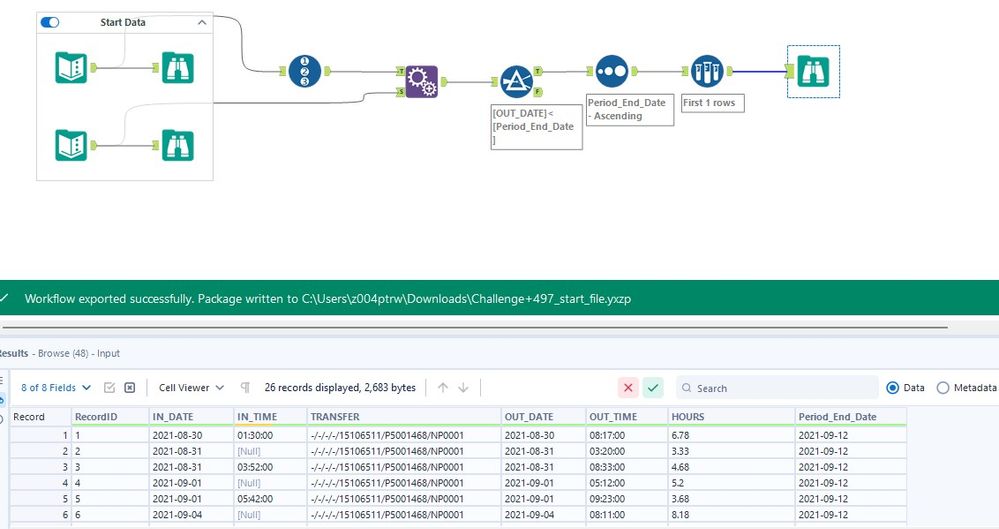Click the TRANSFER column header

click(404, 417)
